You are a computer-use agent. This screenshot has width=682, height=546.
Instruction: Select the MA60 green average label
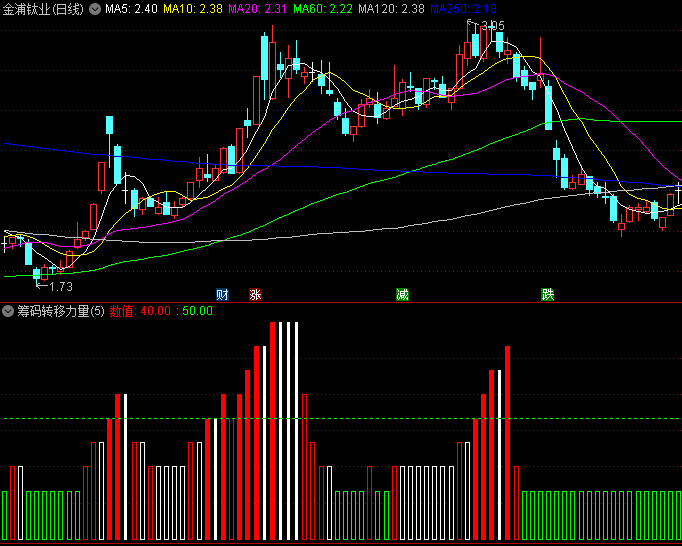point(323,9)
